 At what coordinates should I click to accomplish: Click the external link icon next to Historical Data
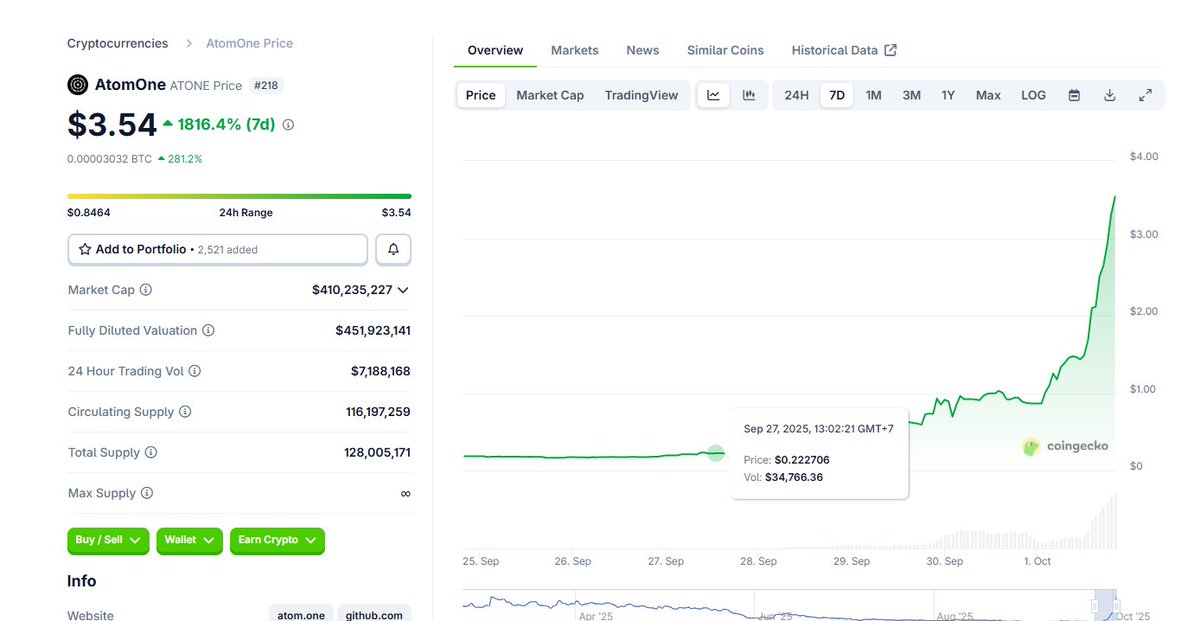pyautogui.click(x=891, y=50)
